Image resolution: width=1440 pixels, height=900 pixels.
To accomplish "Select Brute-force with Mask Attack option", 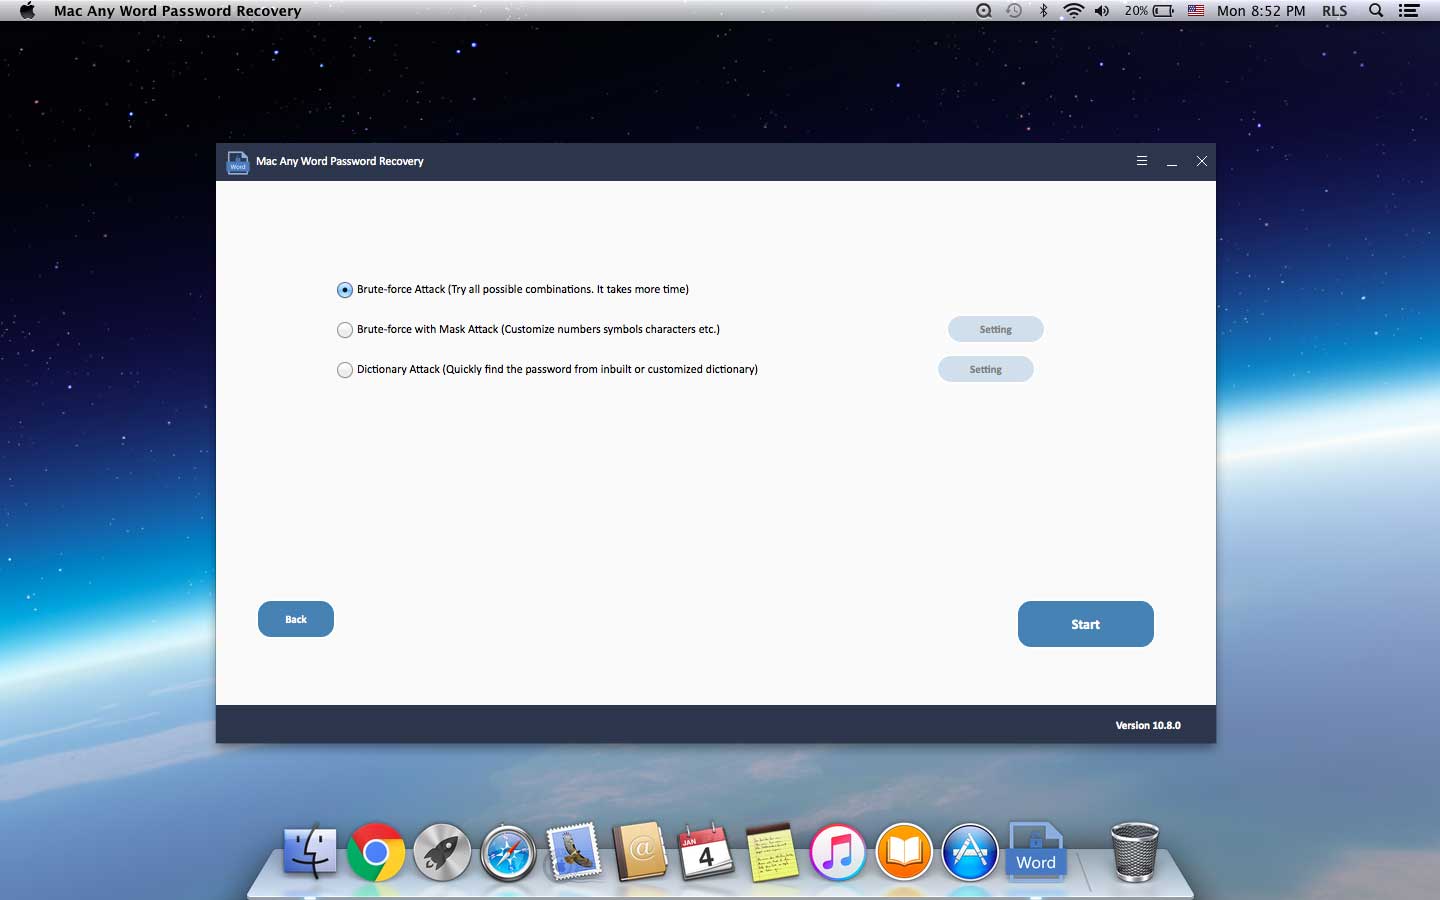I will tap(345, 330).
